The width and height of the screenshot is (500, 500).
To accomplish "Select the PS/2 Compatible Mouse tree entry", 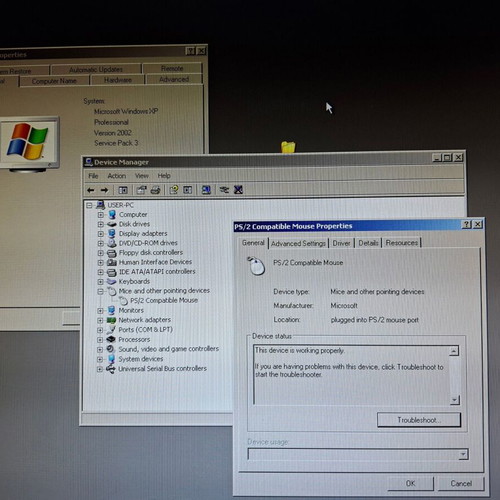I will 164,300.
